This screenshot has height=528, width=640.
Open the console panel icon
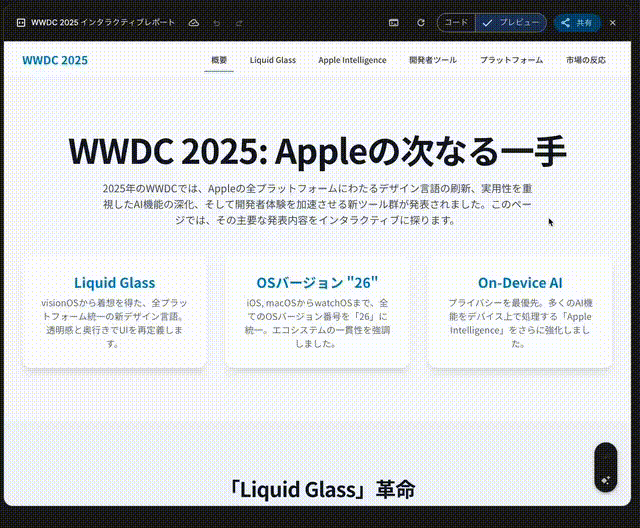pos(393,23)
